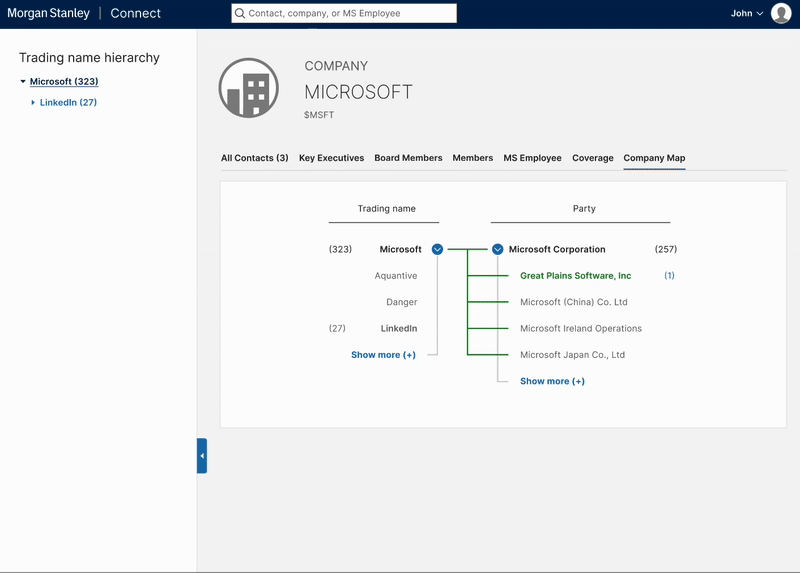Select the Aquantive trading name
Screen dimensions: 800x573
pos(395,276)
